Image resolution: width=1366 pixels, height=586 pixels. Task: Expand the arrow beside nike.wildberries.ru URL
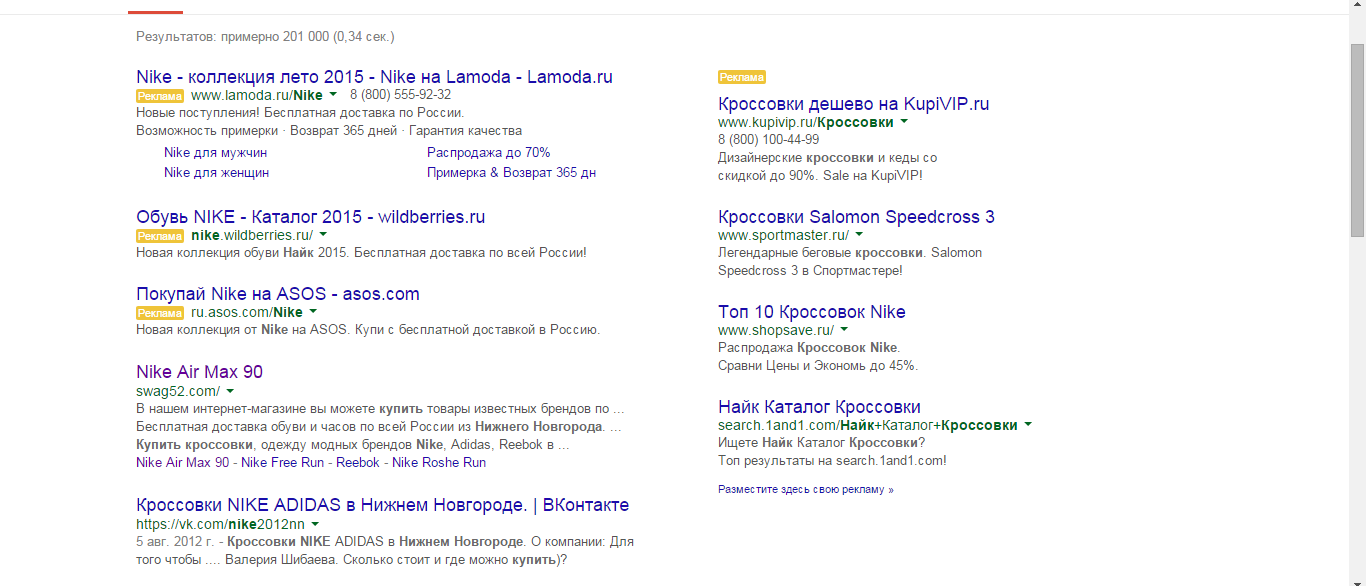(x=323, y=235)
